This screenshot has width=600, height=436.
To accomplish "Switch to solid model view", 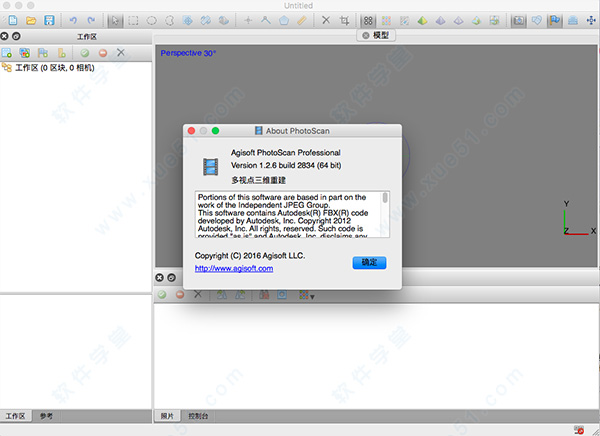I will click(440, 20).
